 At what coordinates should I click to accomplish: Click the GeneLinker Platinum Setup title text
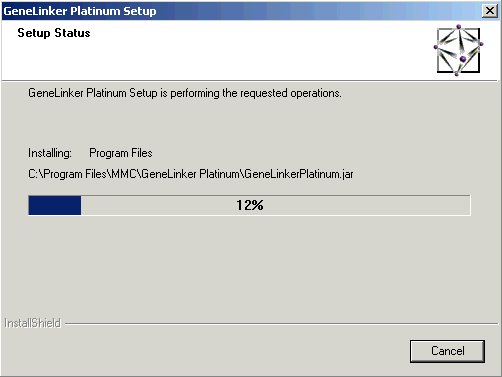tap(80, 11)
